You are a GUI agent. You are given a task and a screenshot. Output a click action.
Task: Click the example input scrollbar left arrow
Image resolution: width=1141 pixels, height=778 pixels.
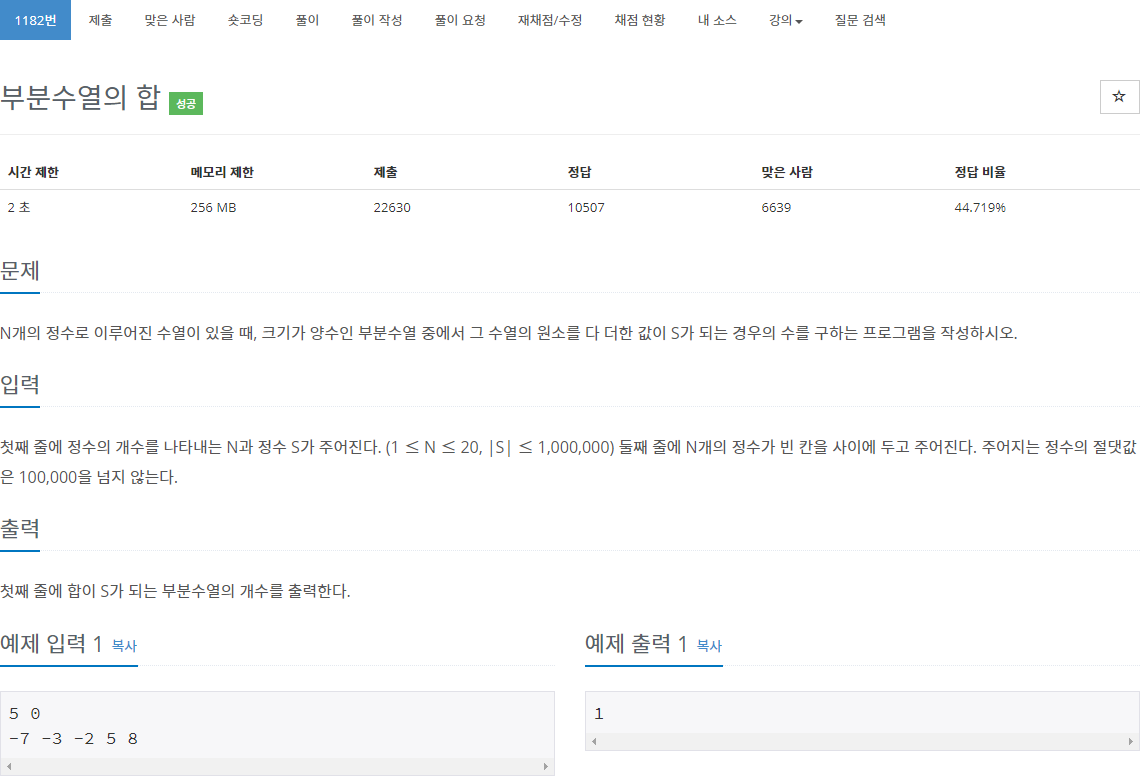(x=9, y=766)
